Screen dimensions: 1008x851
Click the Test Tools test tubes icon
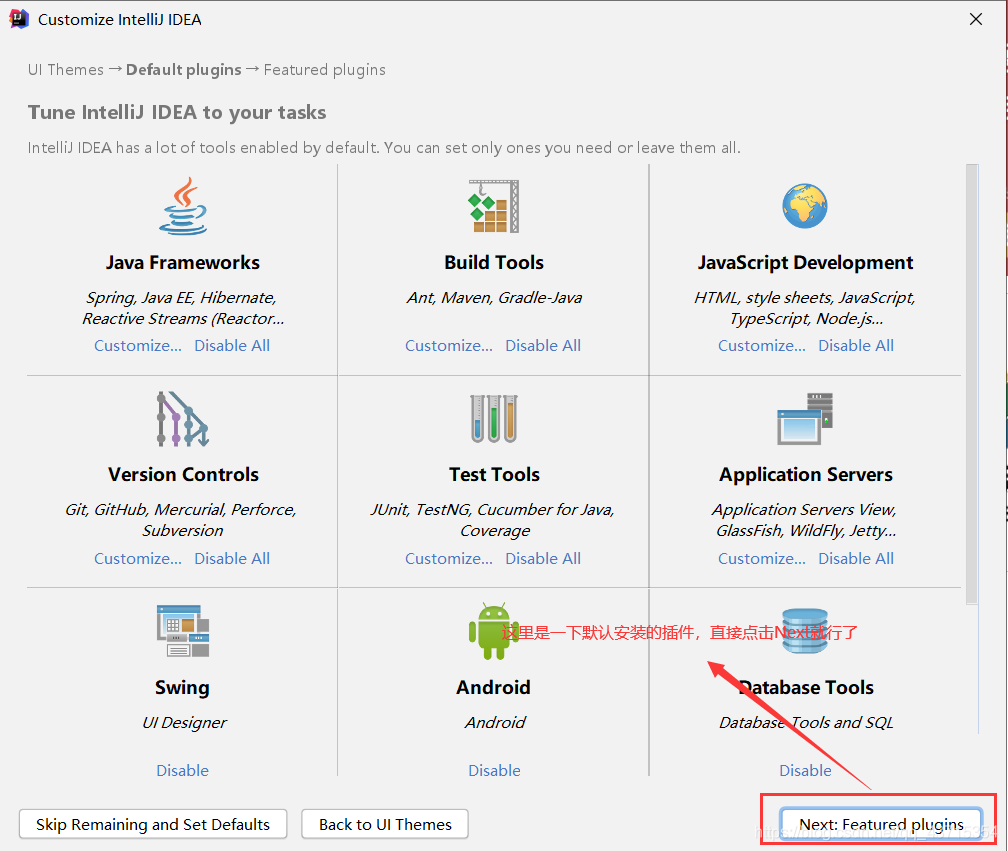(x=494, y=418)
